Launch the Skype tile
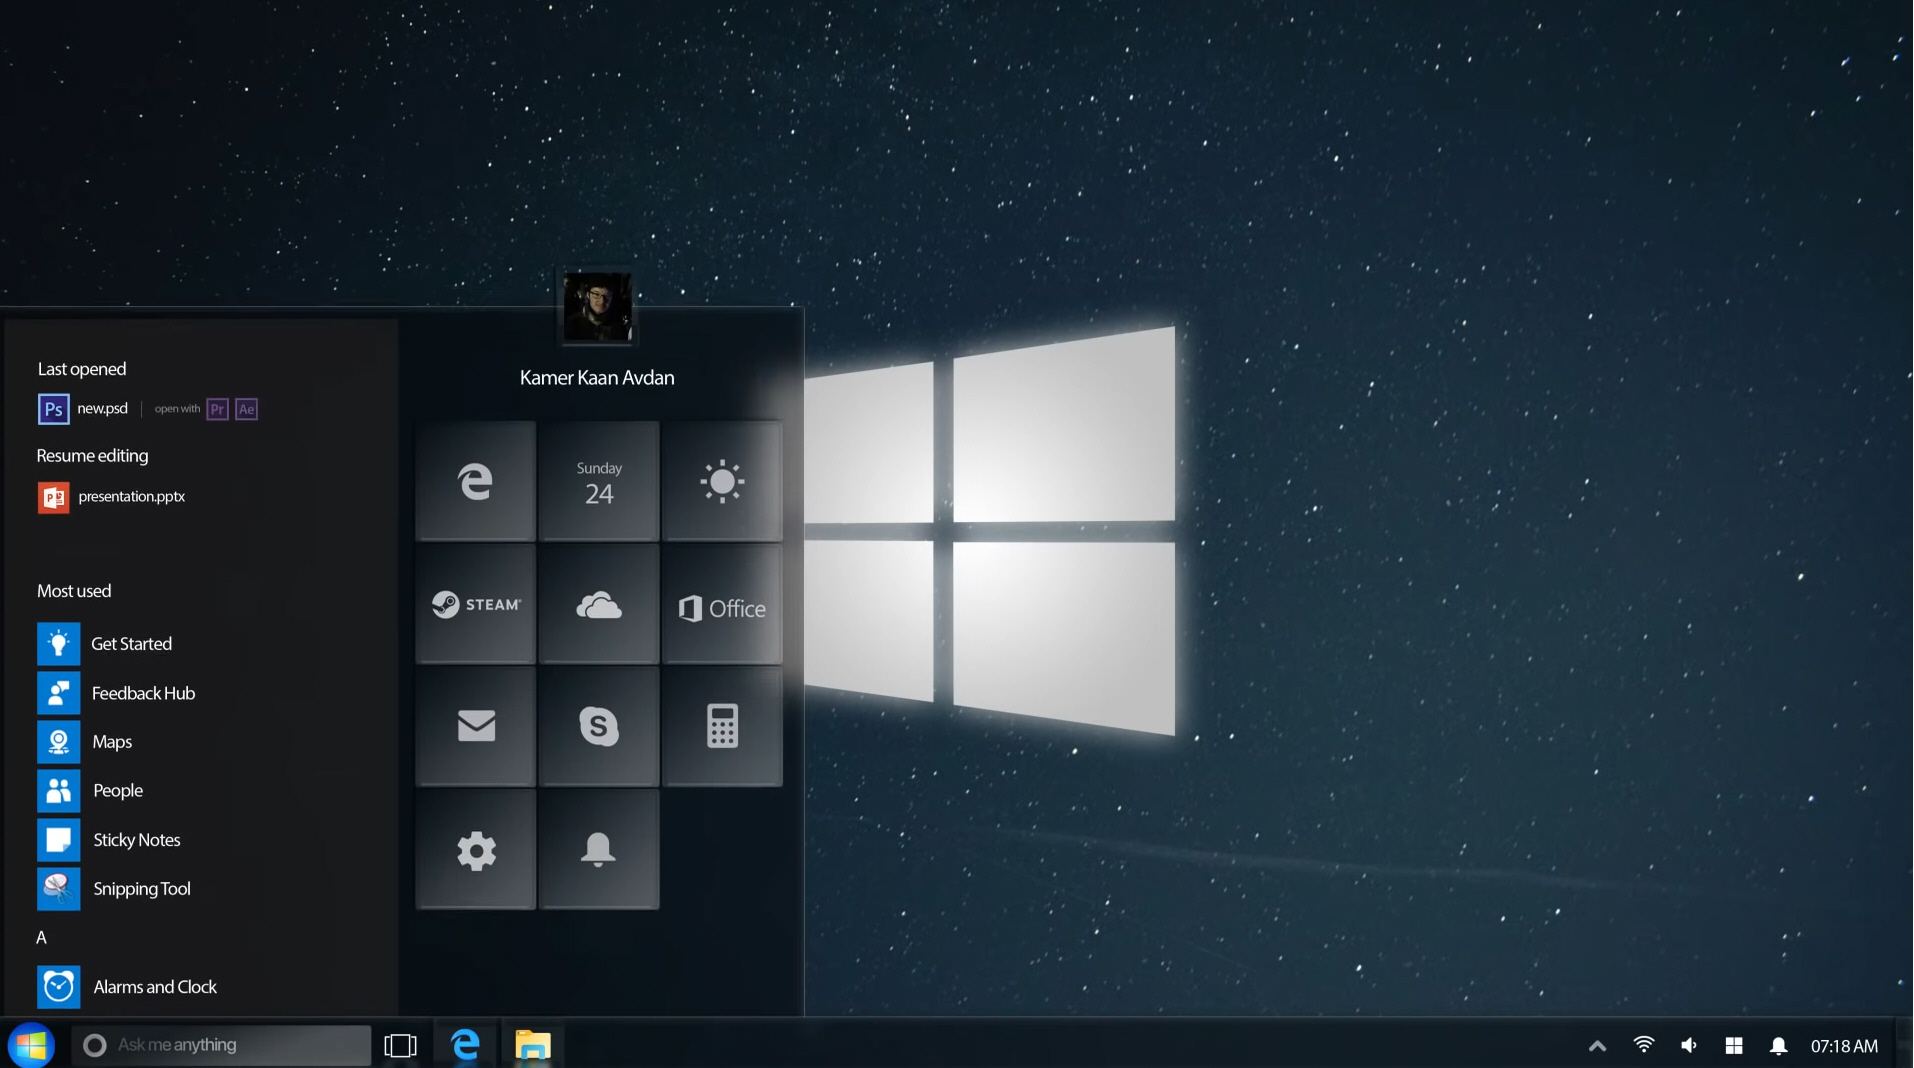This screenshot has height=1068, width=1914. click(x=599, y=726)
